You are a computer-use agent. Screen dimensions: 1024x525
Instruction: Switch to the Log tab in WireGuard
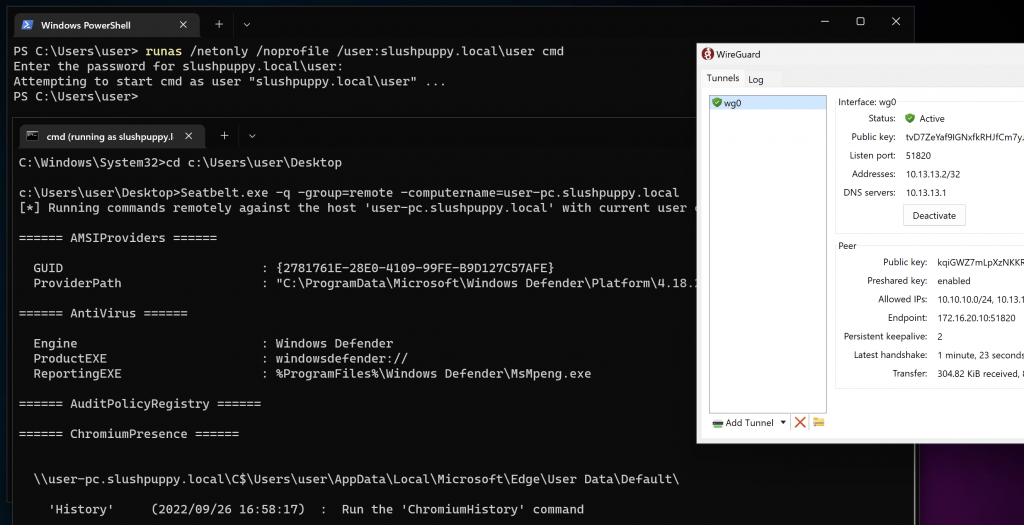[x=756, y=79]
